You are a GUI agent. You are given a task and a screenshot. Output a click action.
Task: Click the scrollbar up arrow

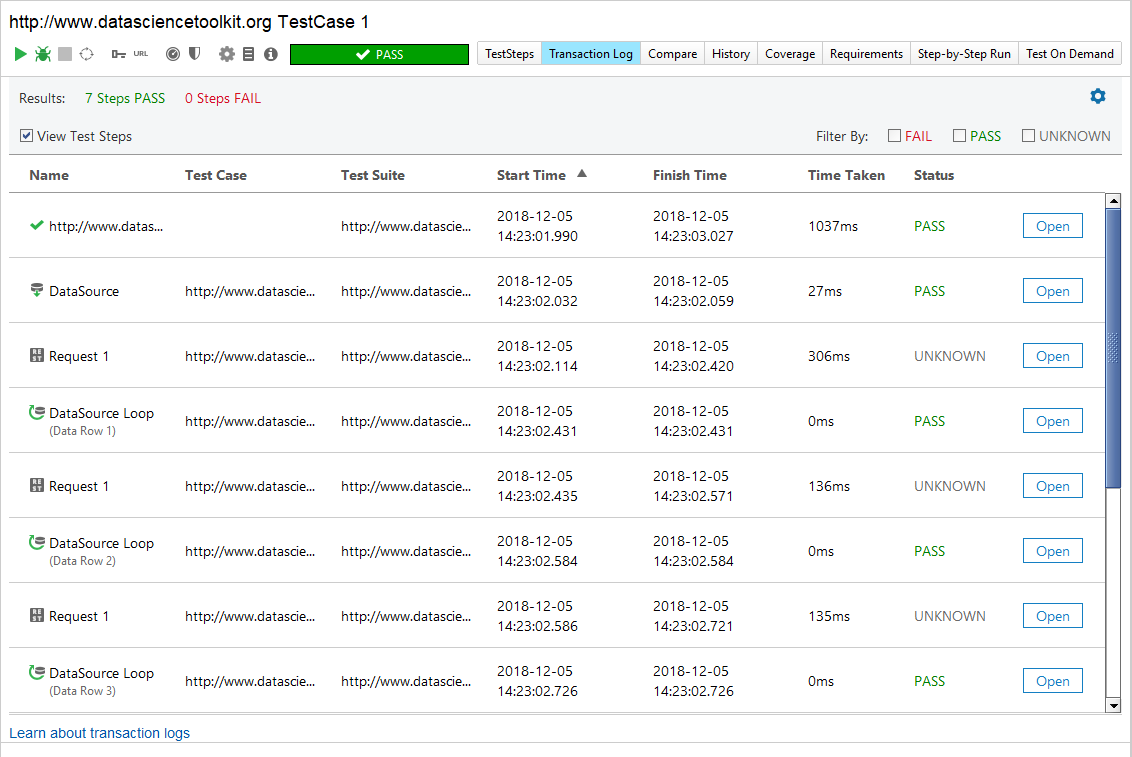coord(1113,201)
